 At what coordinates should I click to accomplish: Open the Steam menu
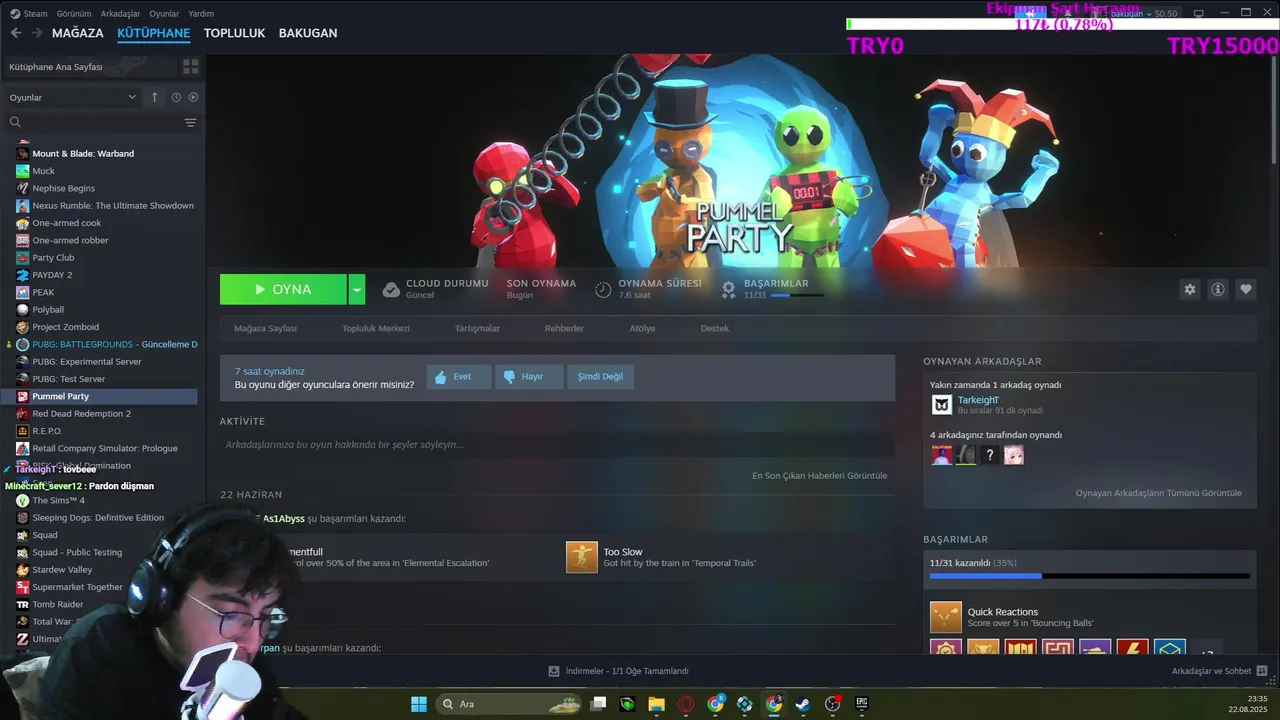(35, 14)
